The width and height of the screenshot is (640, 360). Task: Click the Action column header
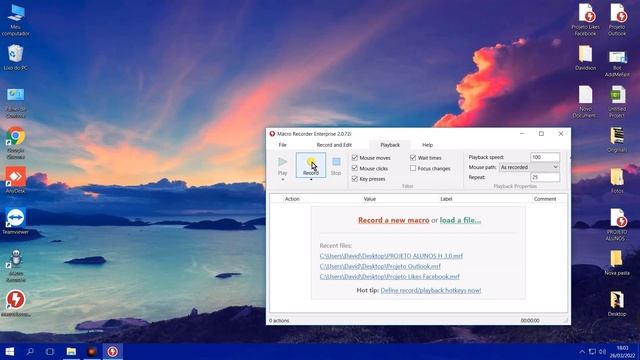(292, 199)
